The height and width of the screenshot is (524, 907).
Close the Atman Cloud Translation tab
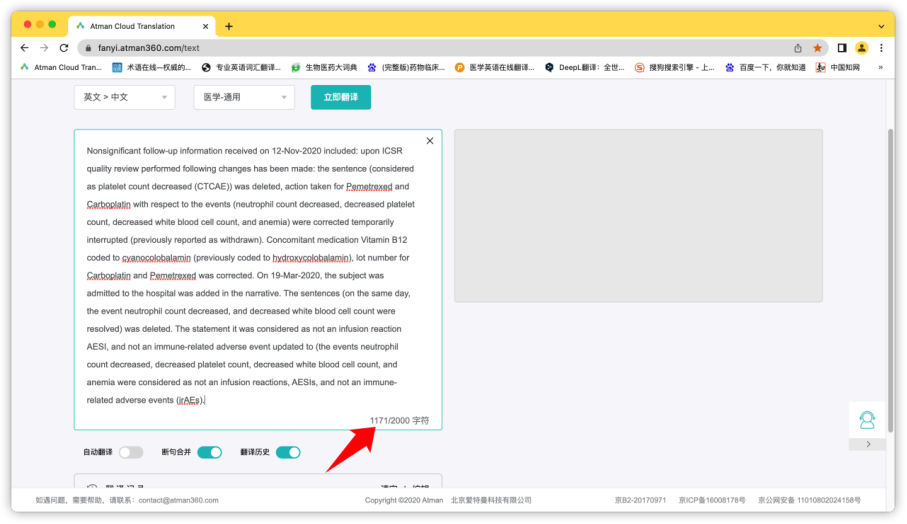(x=205, y=26)
